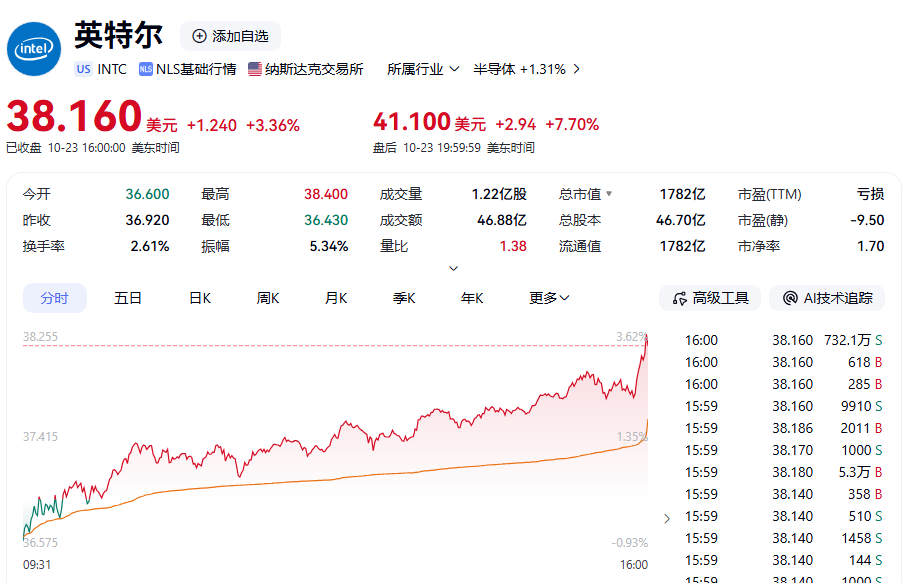Click the Intel circular logo icon
Viewport: 915px width, 583px height.
tap(34, 49)
